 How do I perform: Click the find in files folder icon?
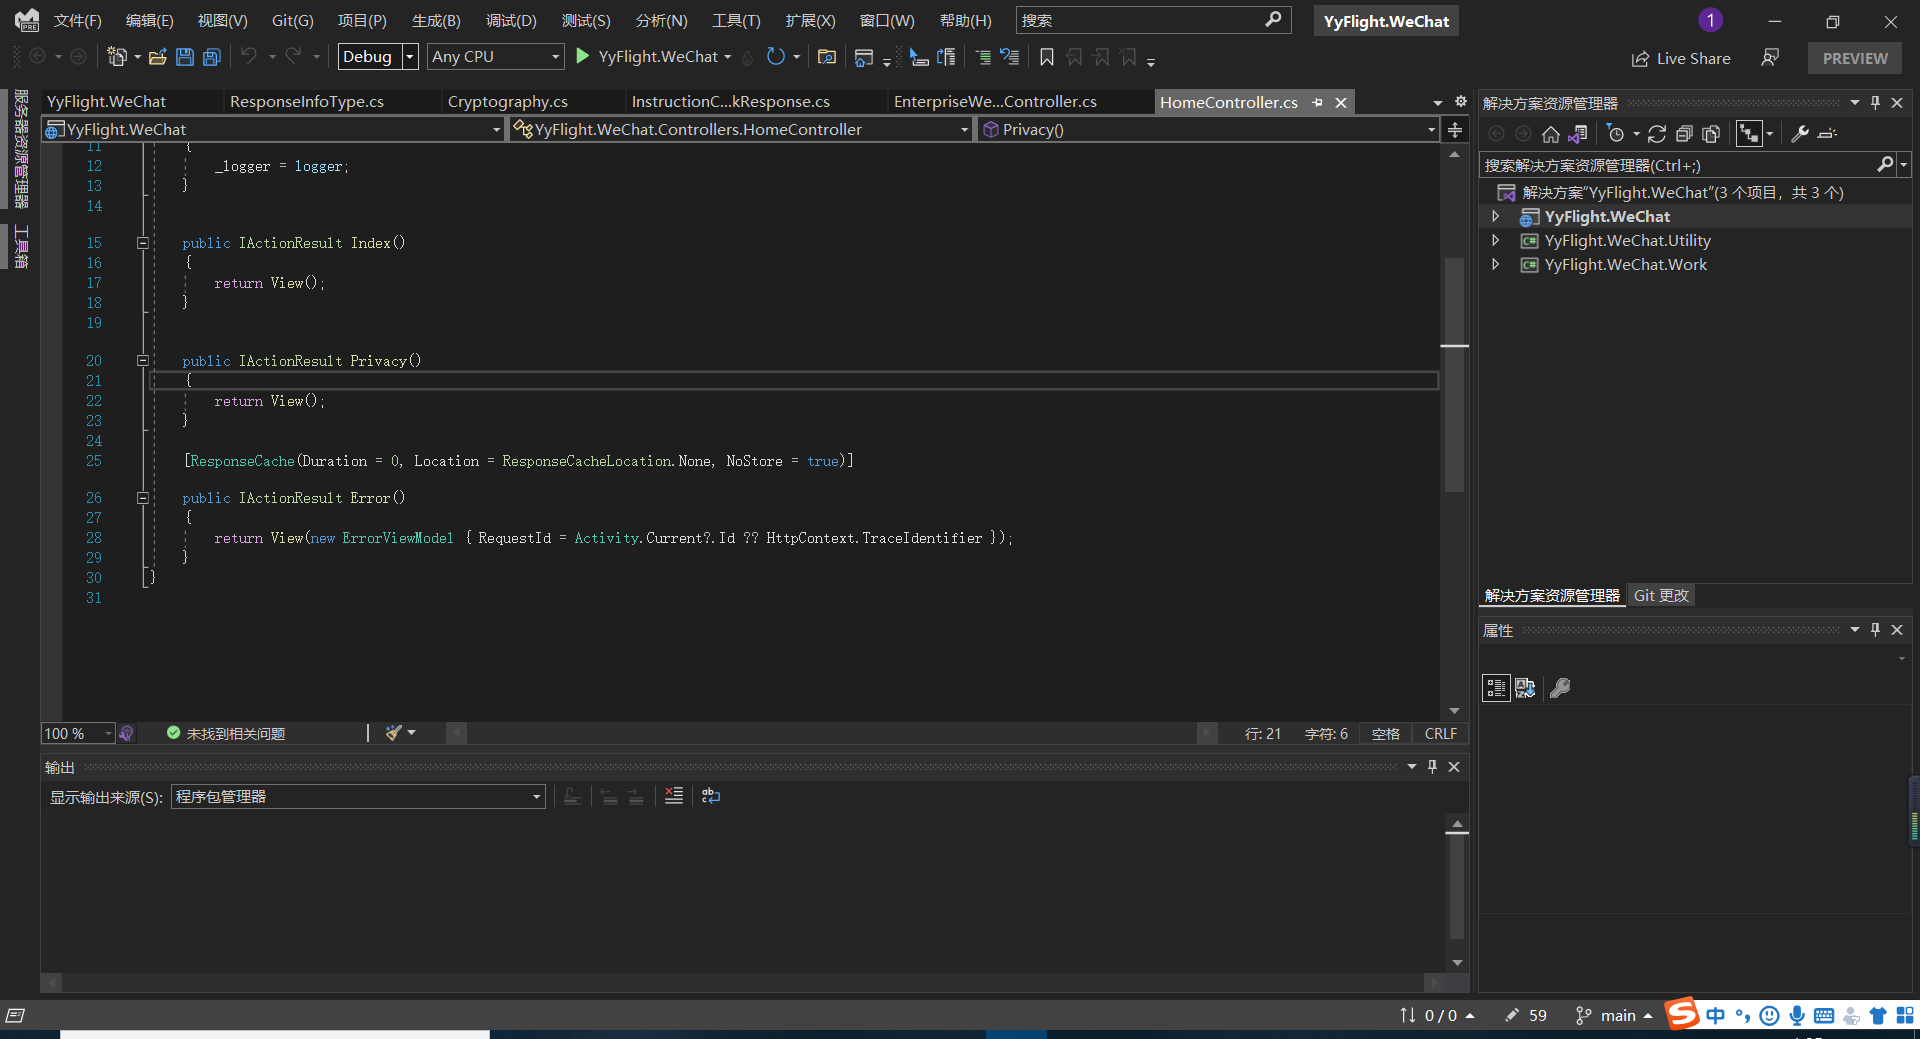[827, 57]
